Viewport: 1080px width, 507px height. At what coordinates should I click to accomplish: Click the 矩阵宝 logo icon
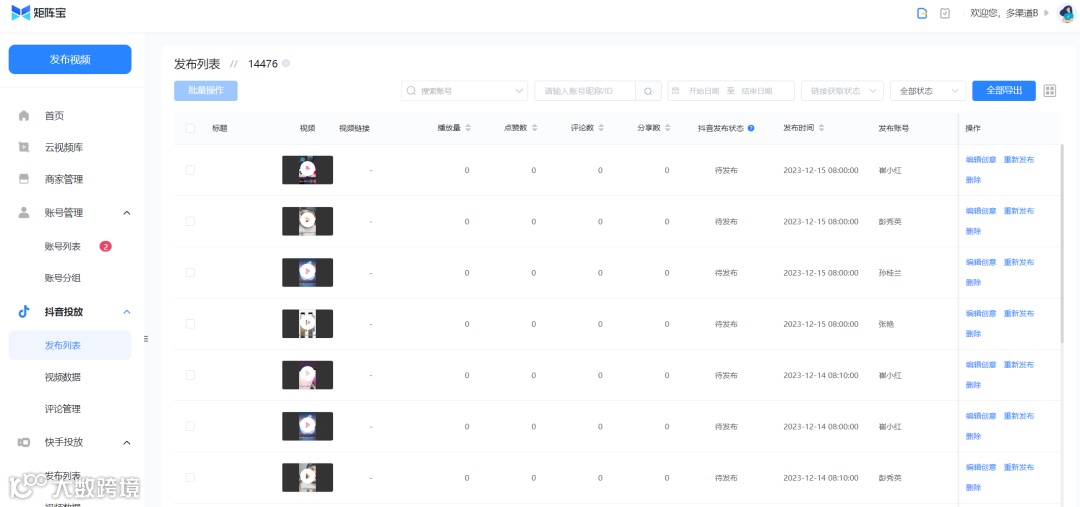coord(21,12)
